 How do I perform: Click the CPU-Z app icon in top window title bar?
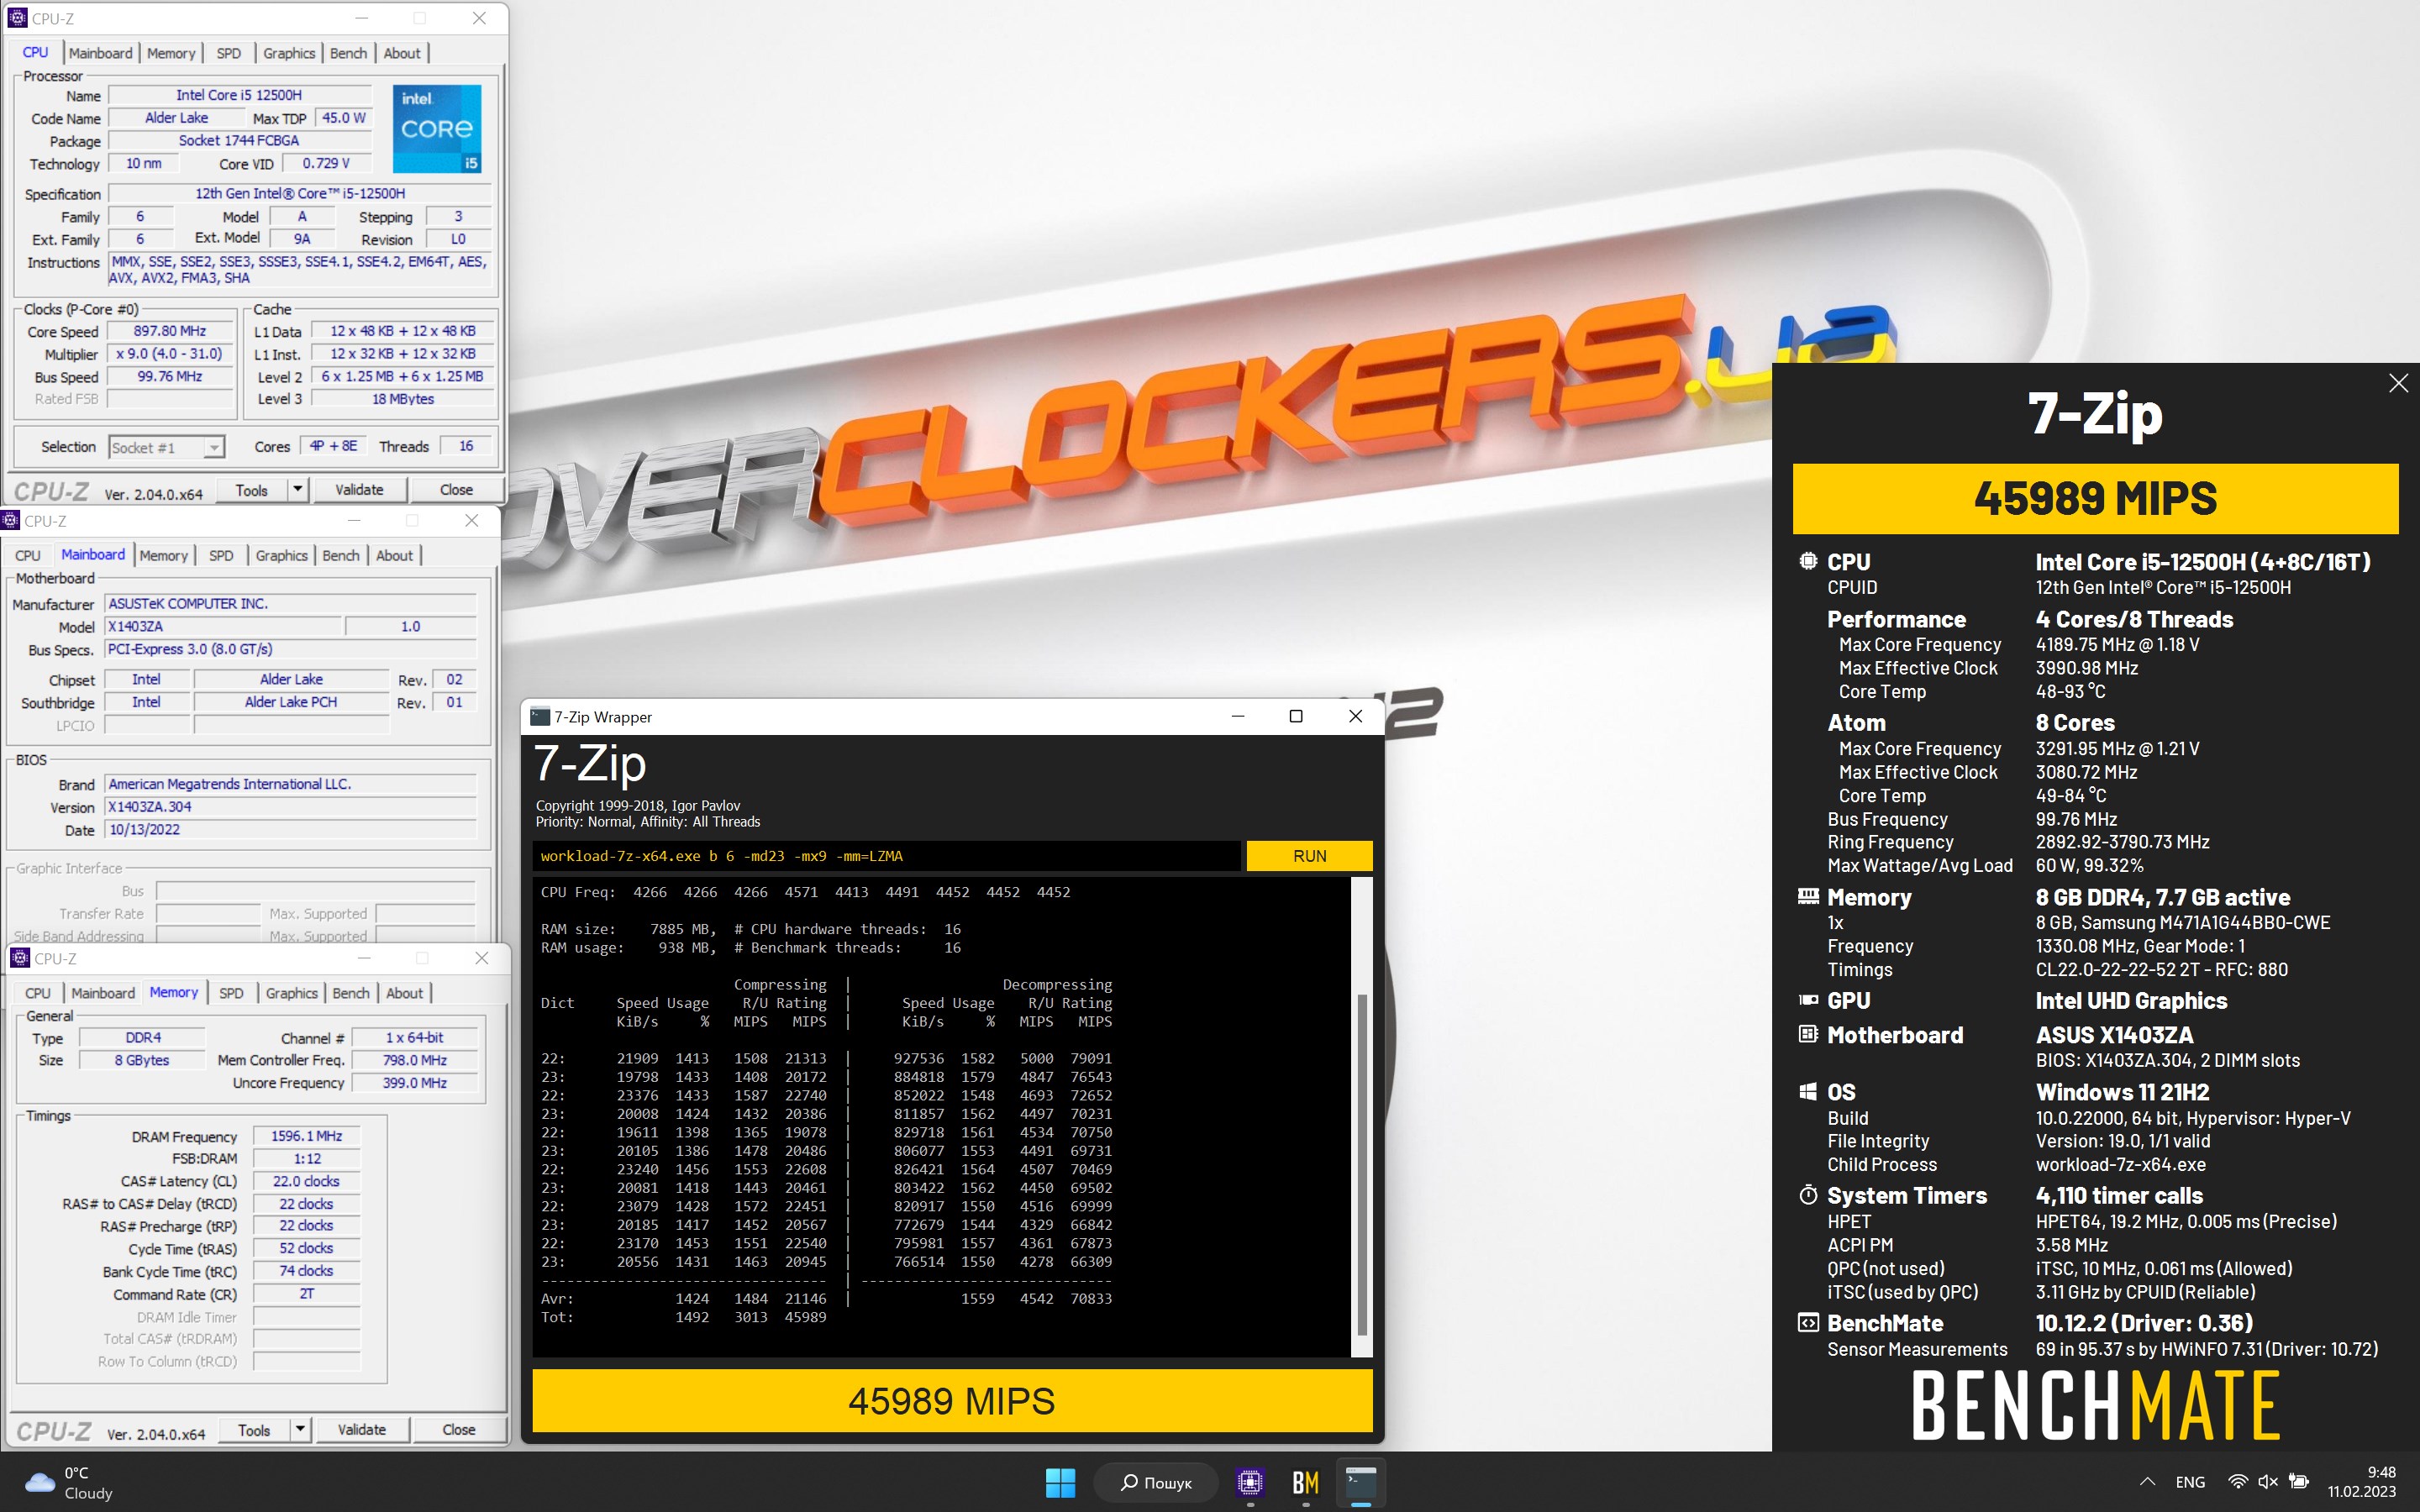click(x=17, y=18)
